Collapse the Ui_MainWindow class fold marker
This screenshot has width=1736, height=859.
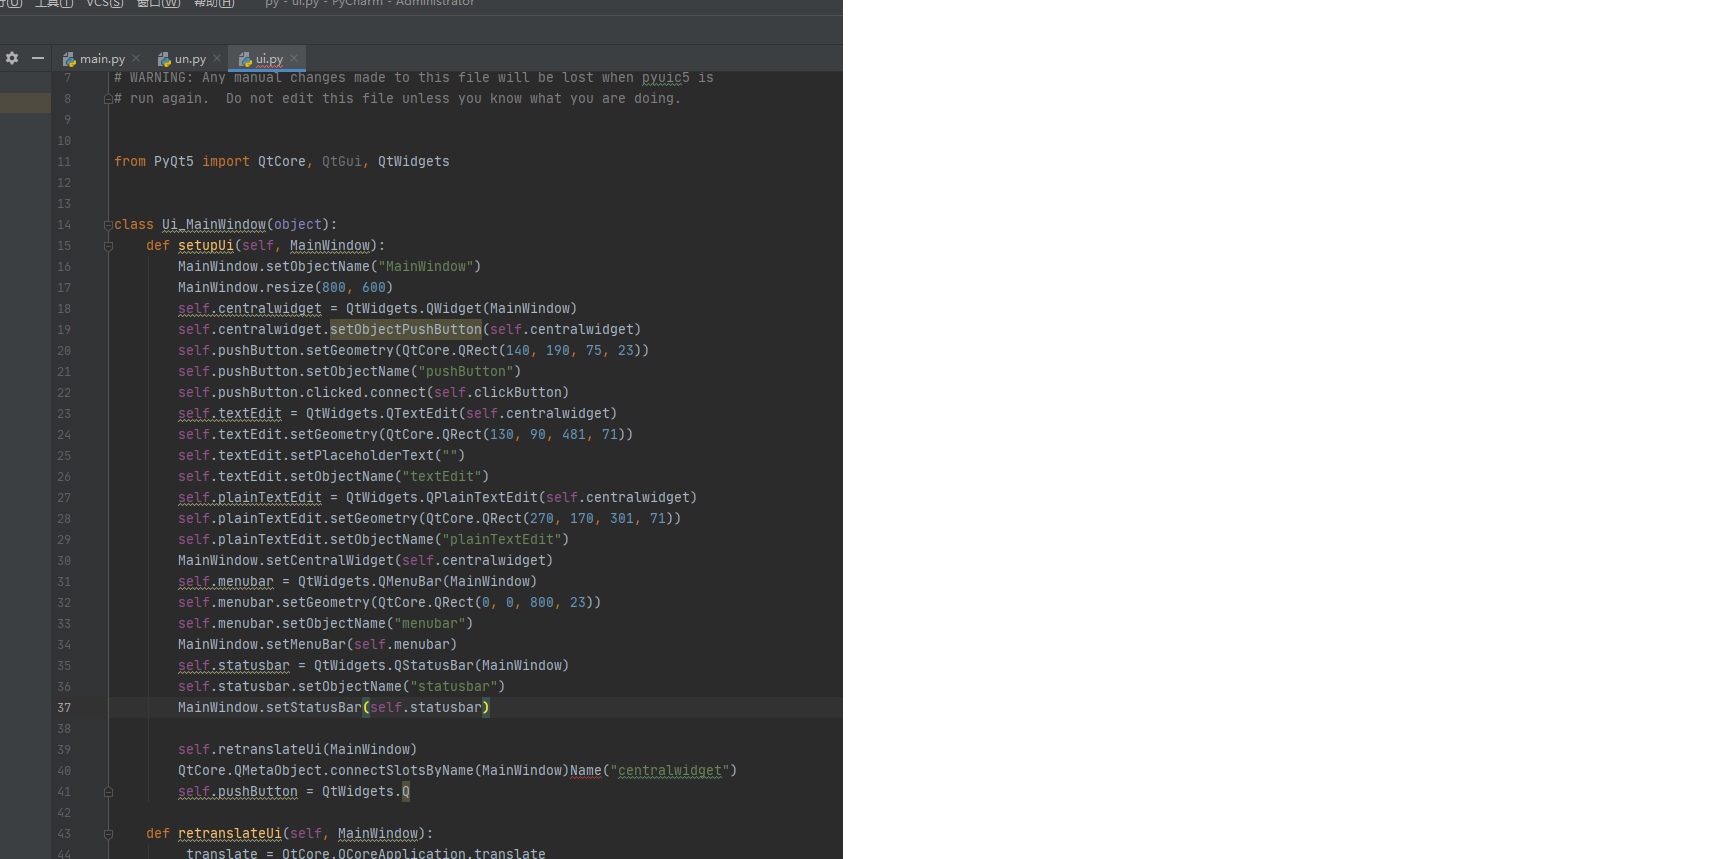pyautogui.click(x=108, y=225)
